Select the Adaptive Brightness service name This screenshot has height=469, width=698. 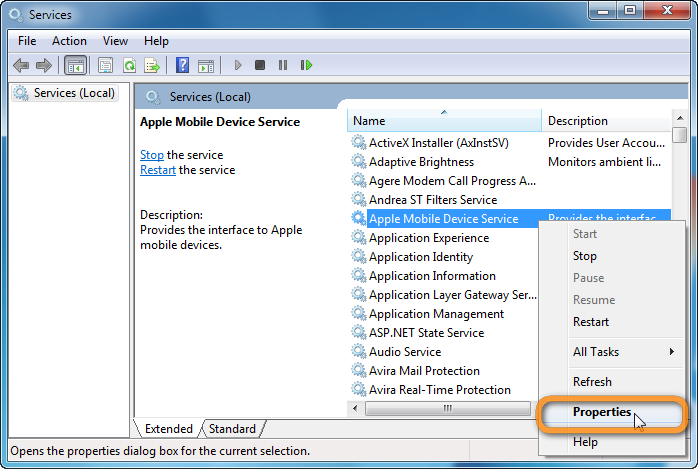[x=422, y=162]
